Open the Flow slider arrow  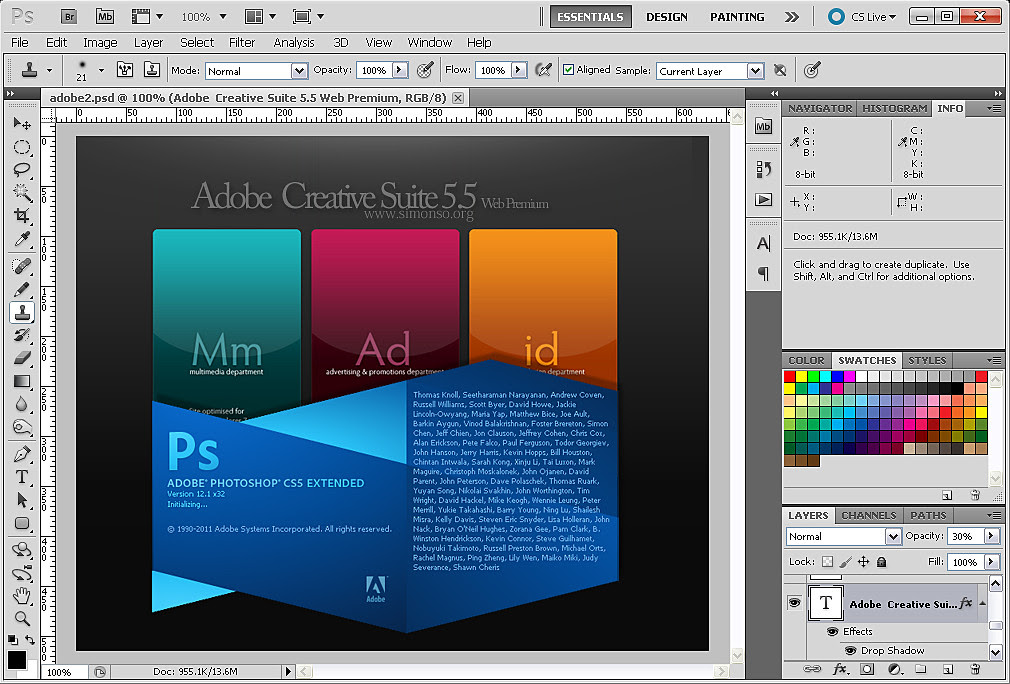519,70
